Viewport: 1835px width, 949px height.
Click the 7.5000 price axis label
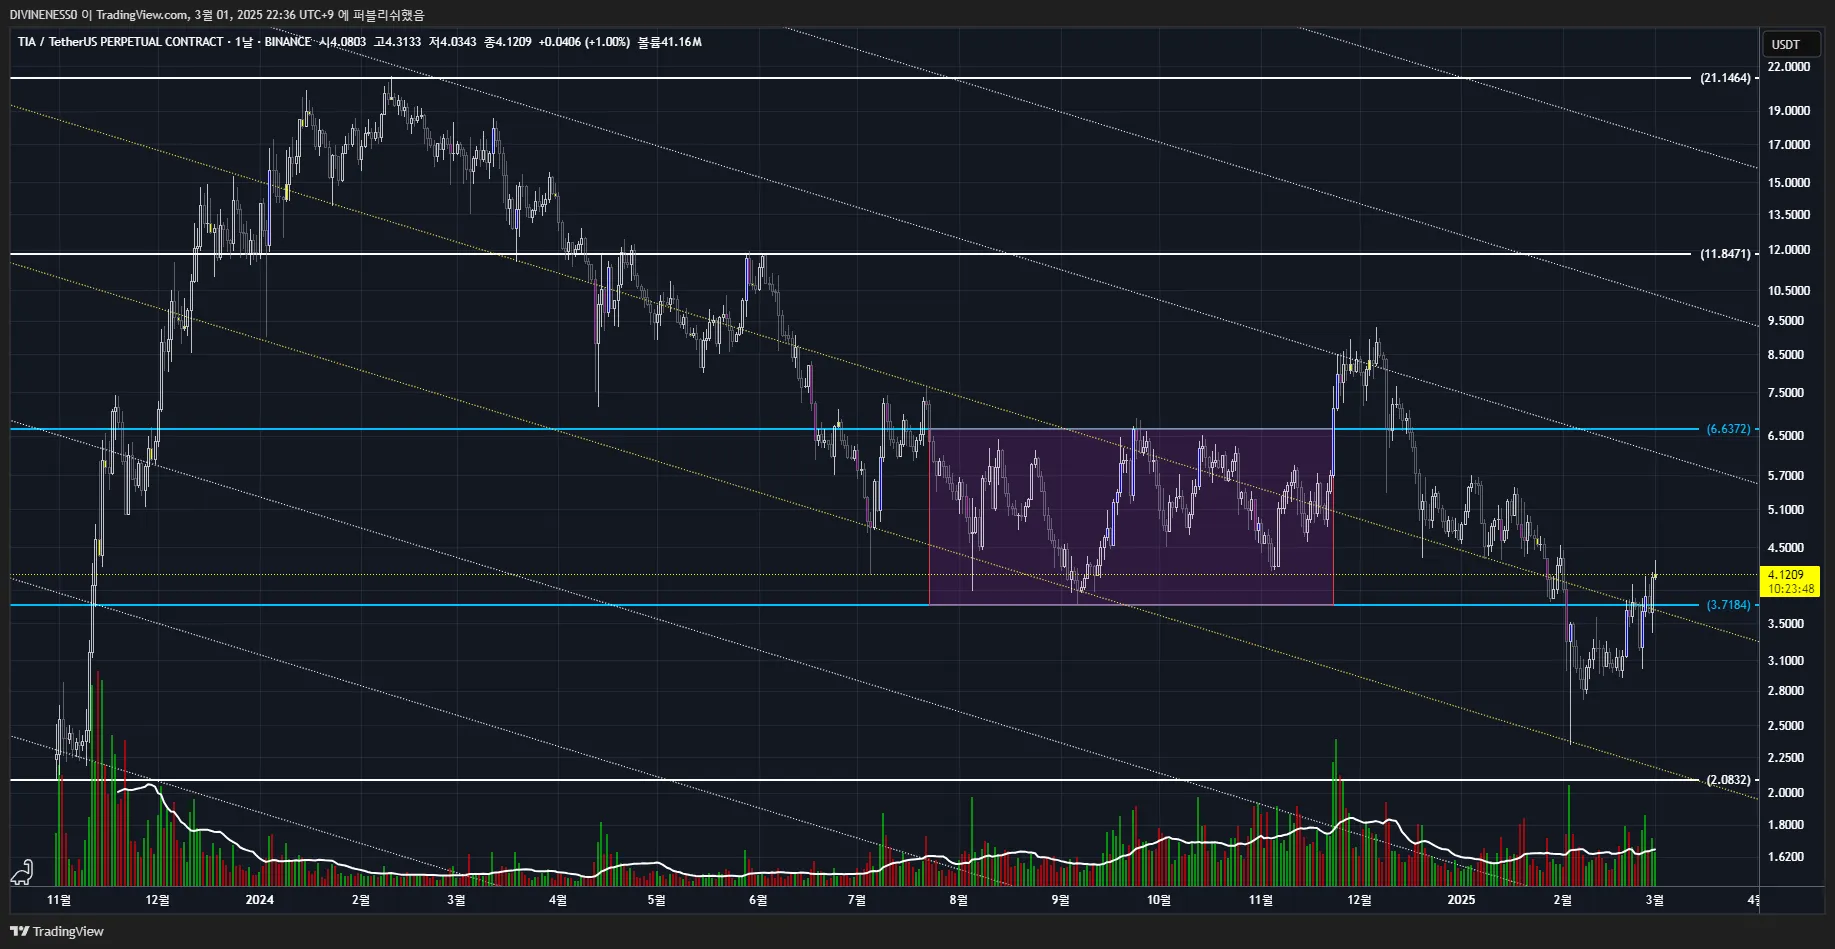click(1786, 393)
